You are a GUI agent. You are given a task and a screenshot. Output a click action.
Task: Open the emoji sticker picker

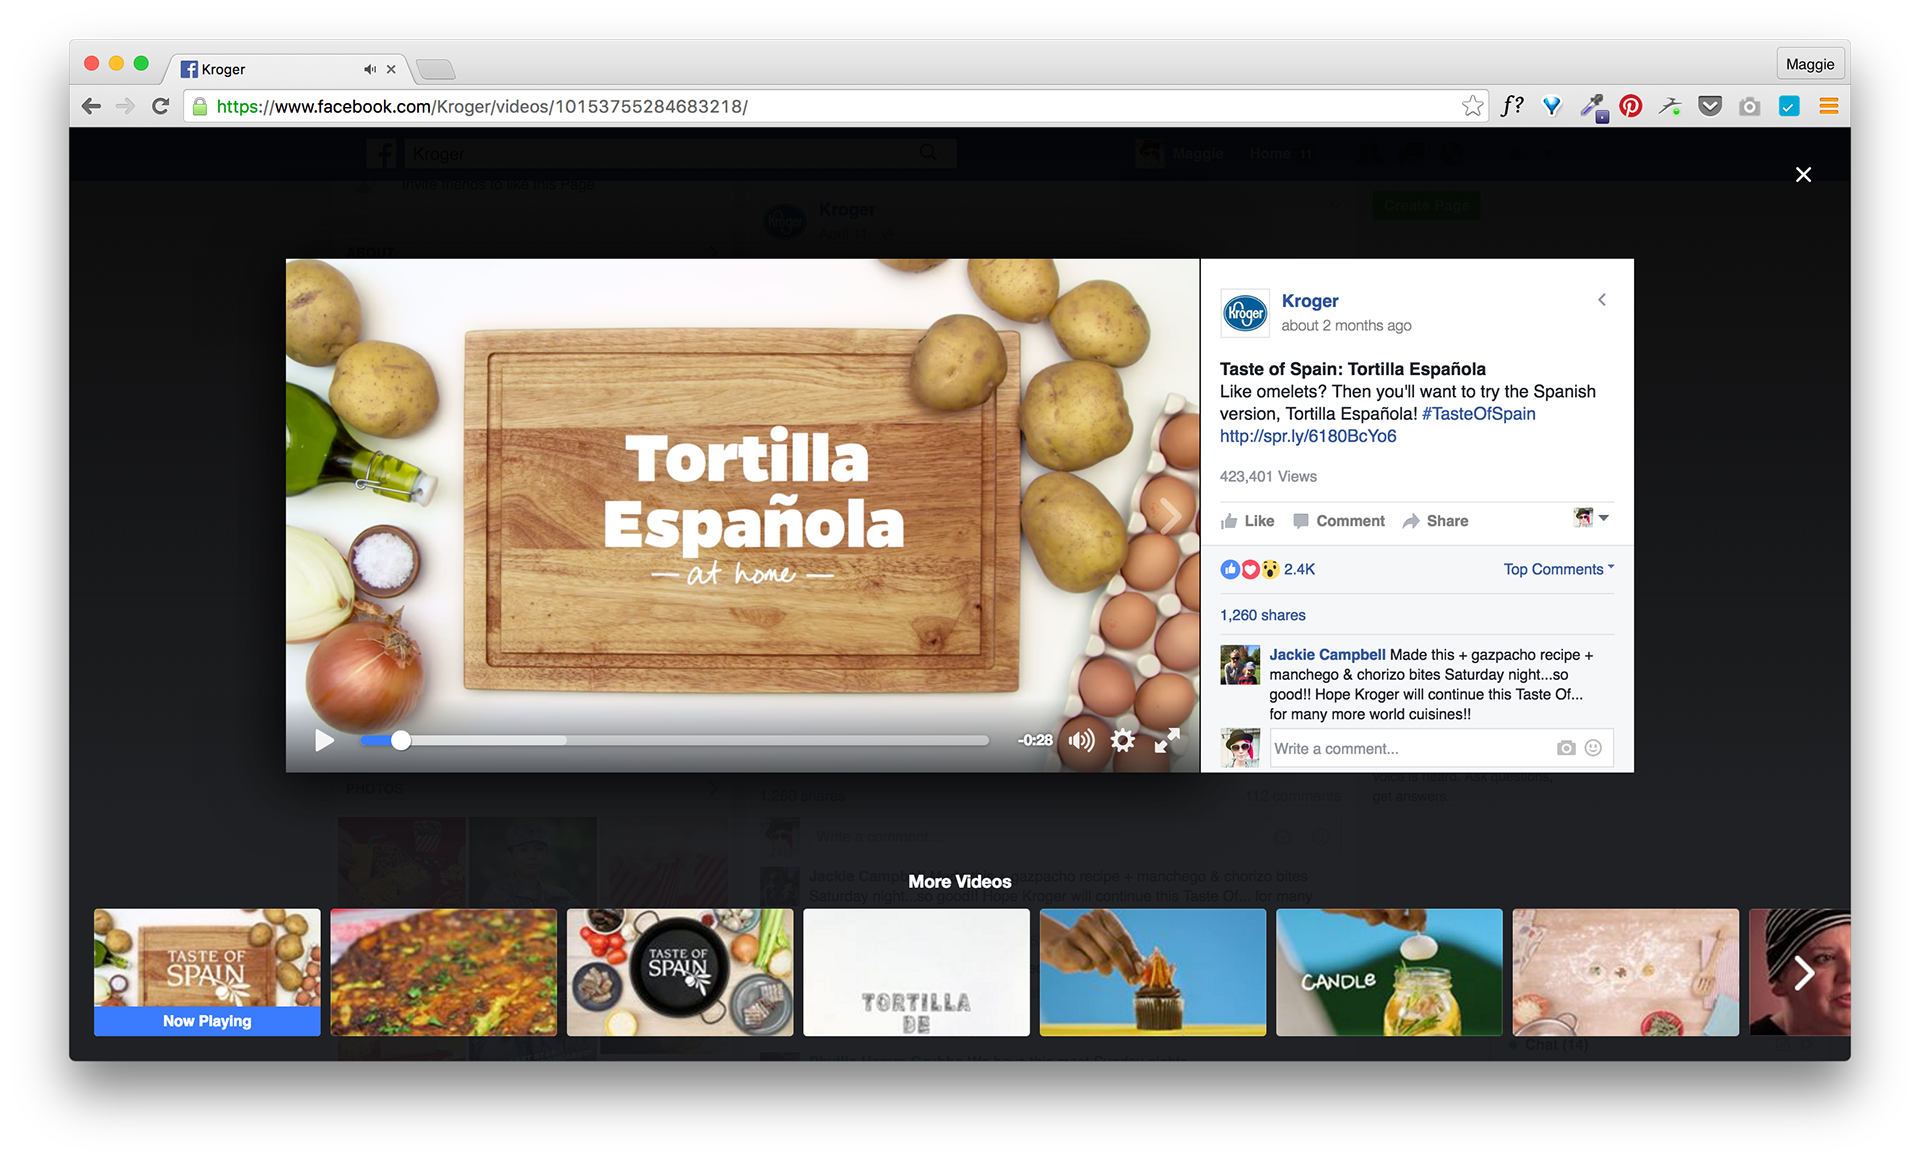(x=1594, y=748)
